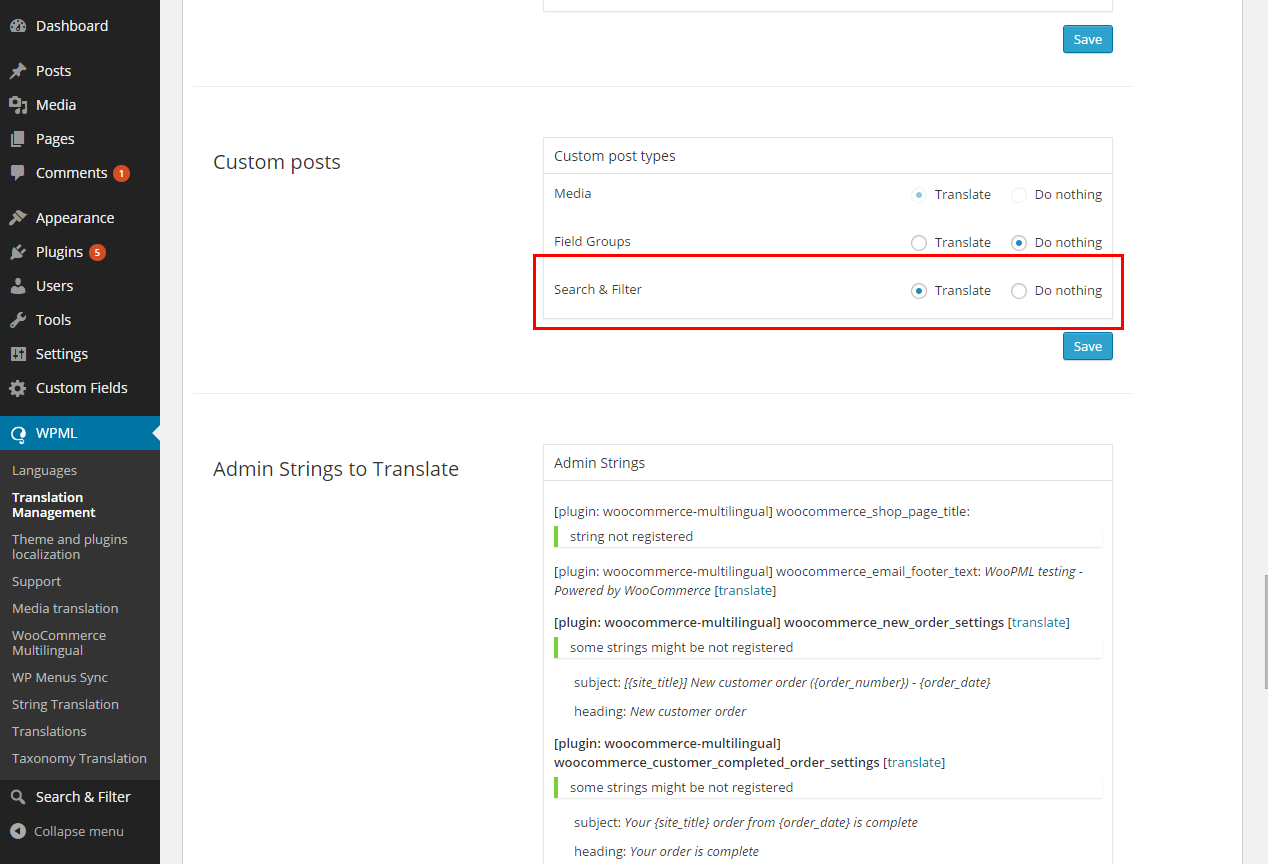
Task: Click the Users person icon
Action: click(18, 286)
